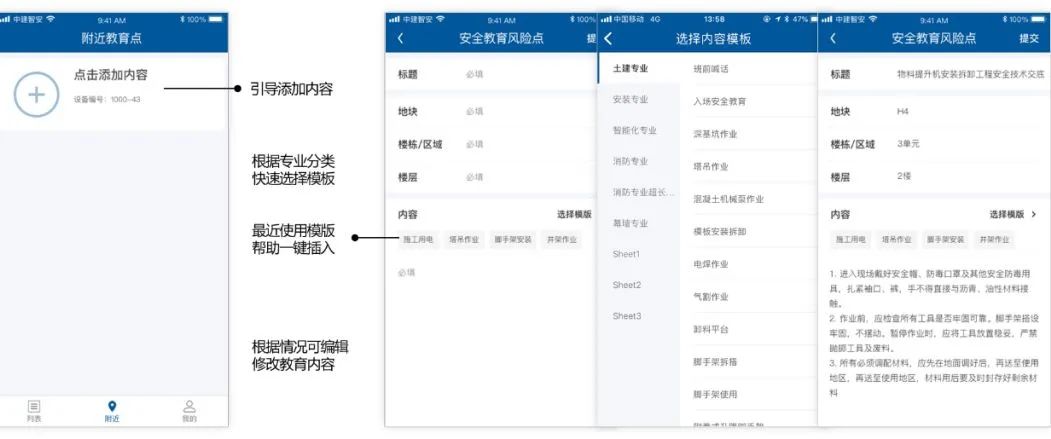Select the 入场安全教育 template
The height and width of the screenshot is (439, 1051).
[719, 101]
